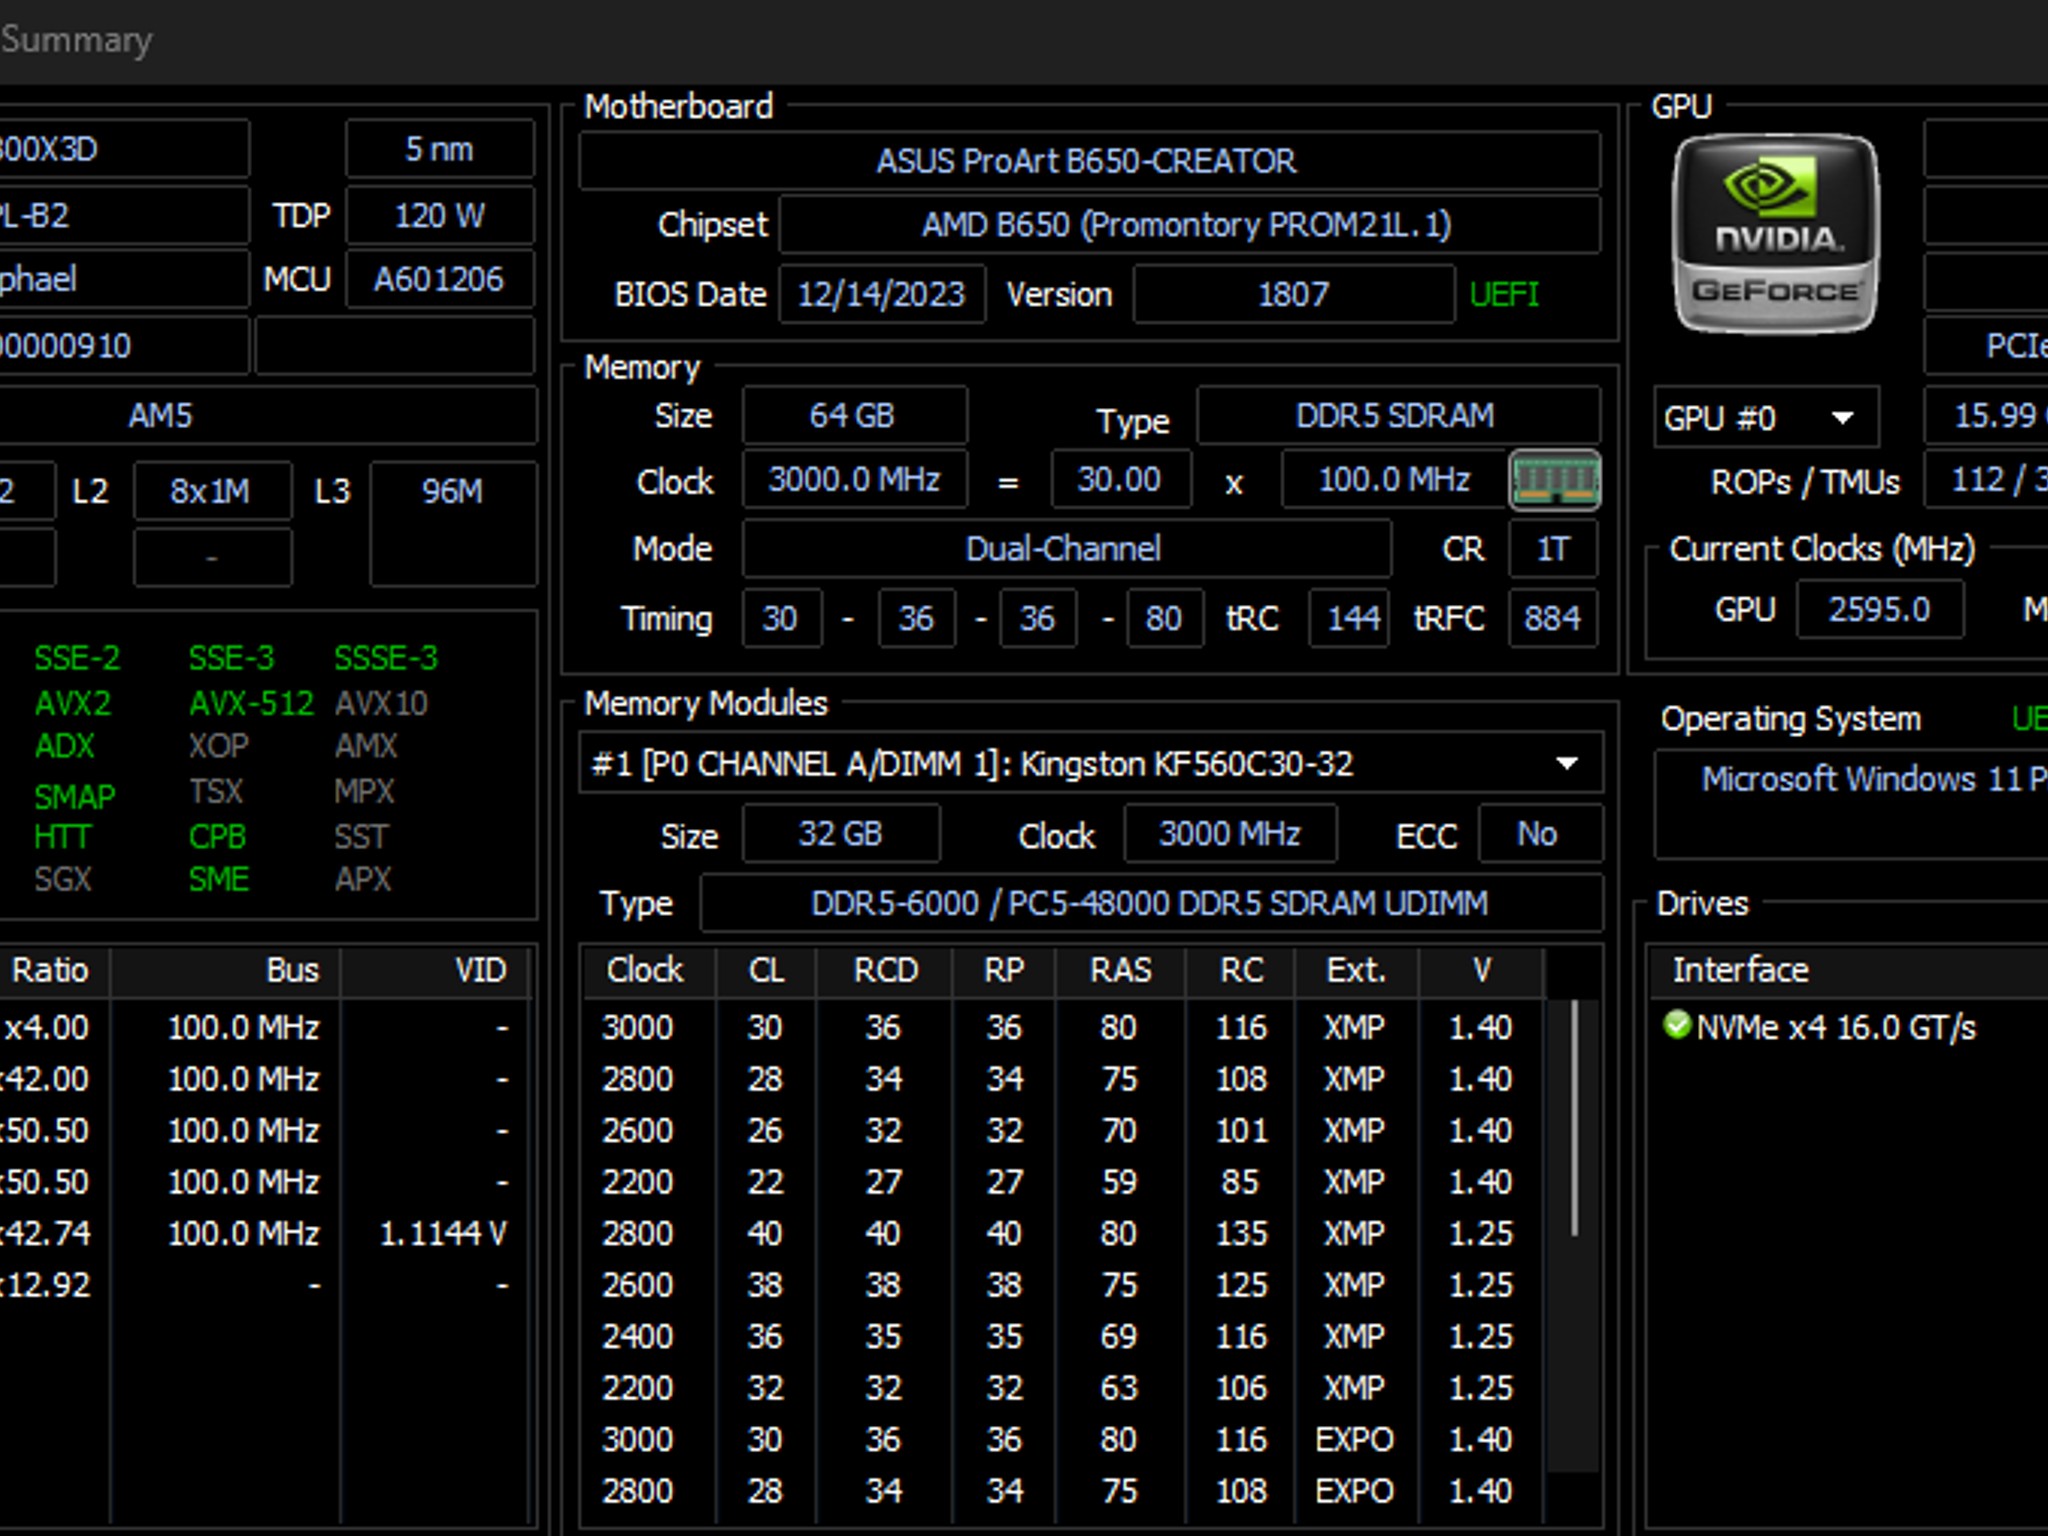Click the Interface column header under Drives

pos(1740,970)
